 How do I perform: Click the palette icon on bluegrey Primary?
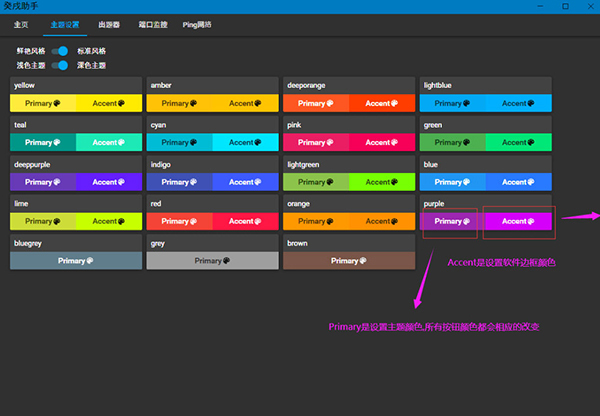[x=91, y=261]
